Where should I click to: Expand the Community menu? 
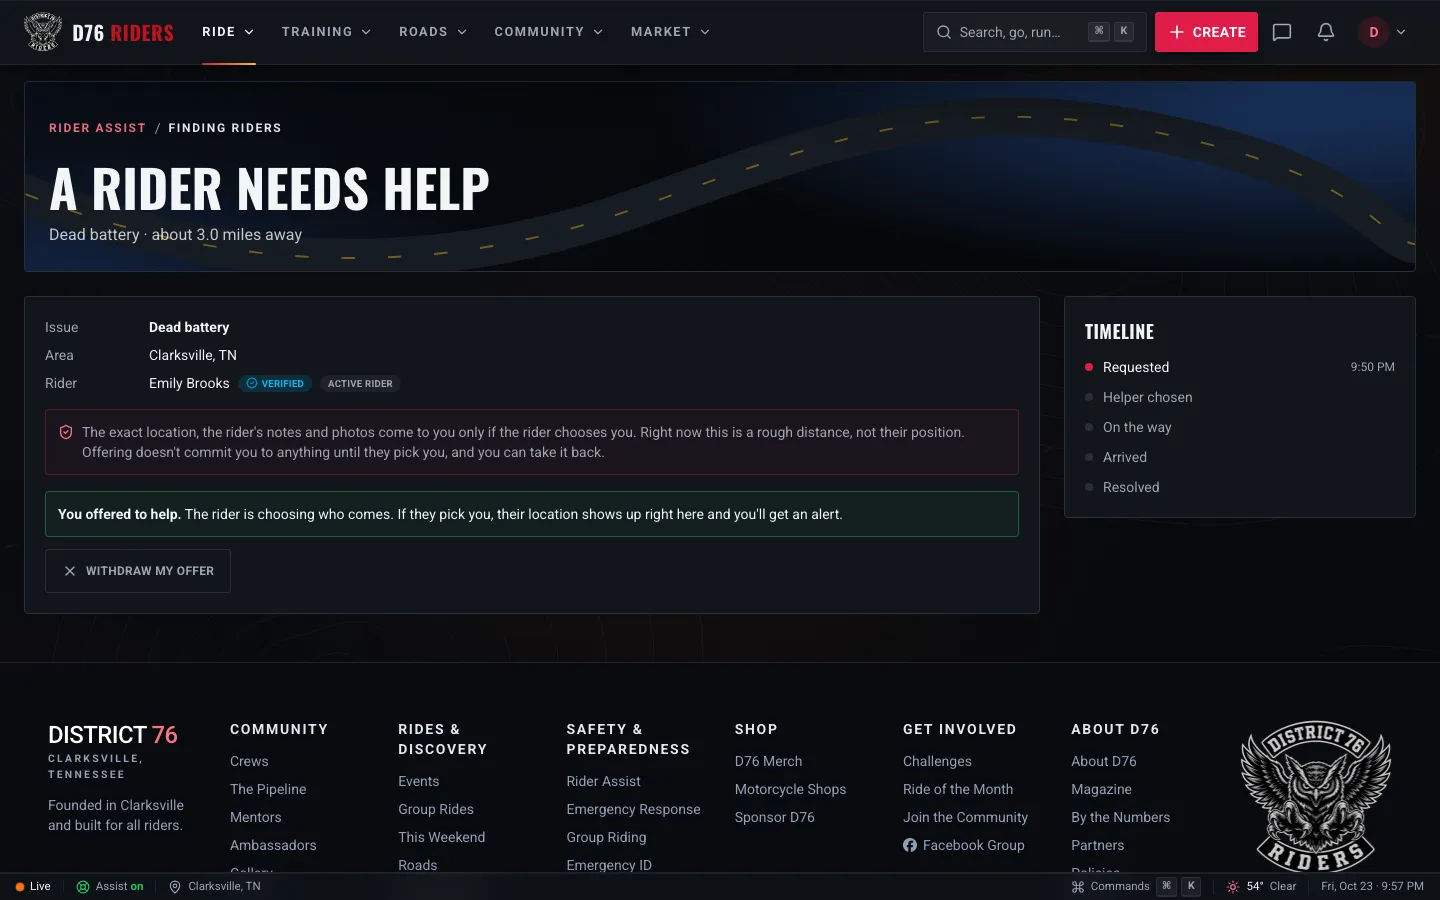click(549, 32)
